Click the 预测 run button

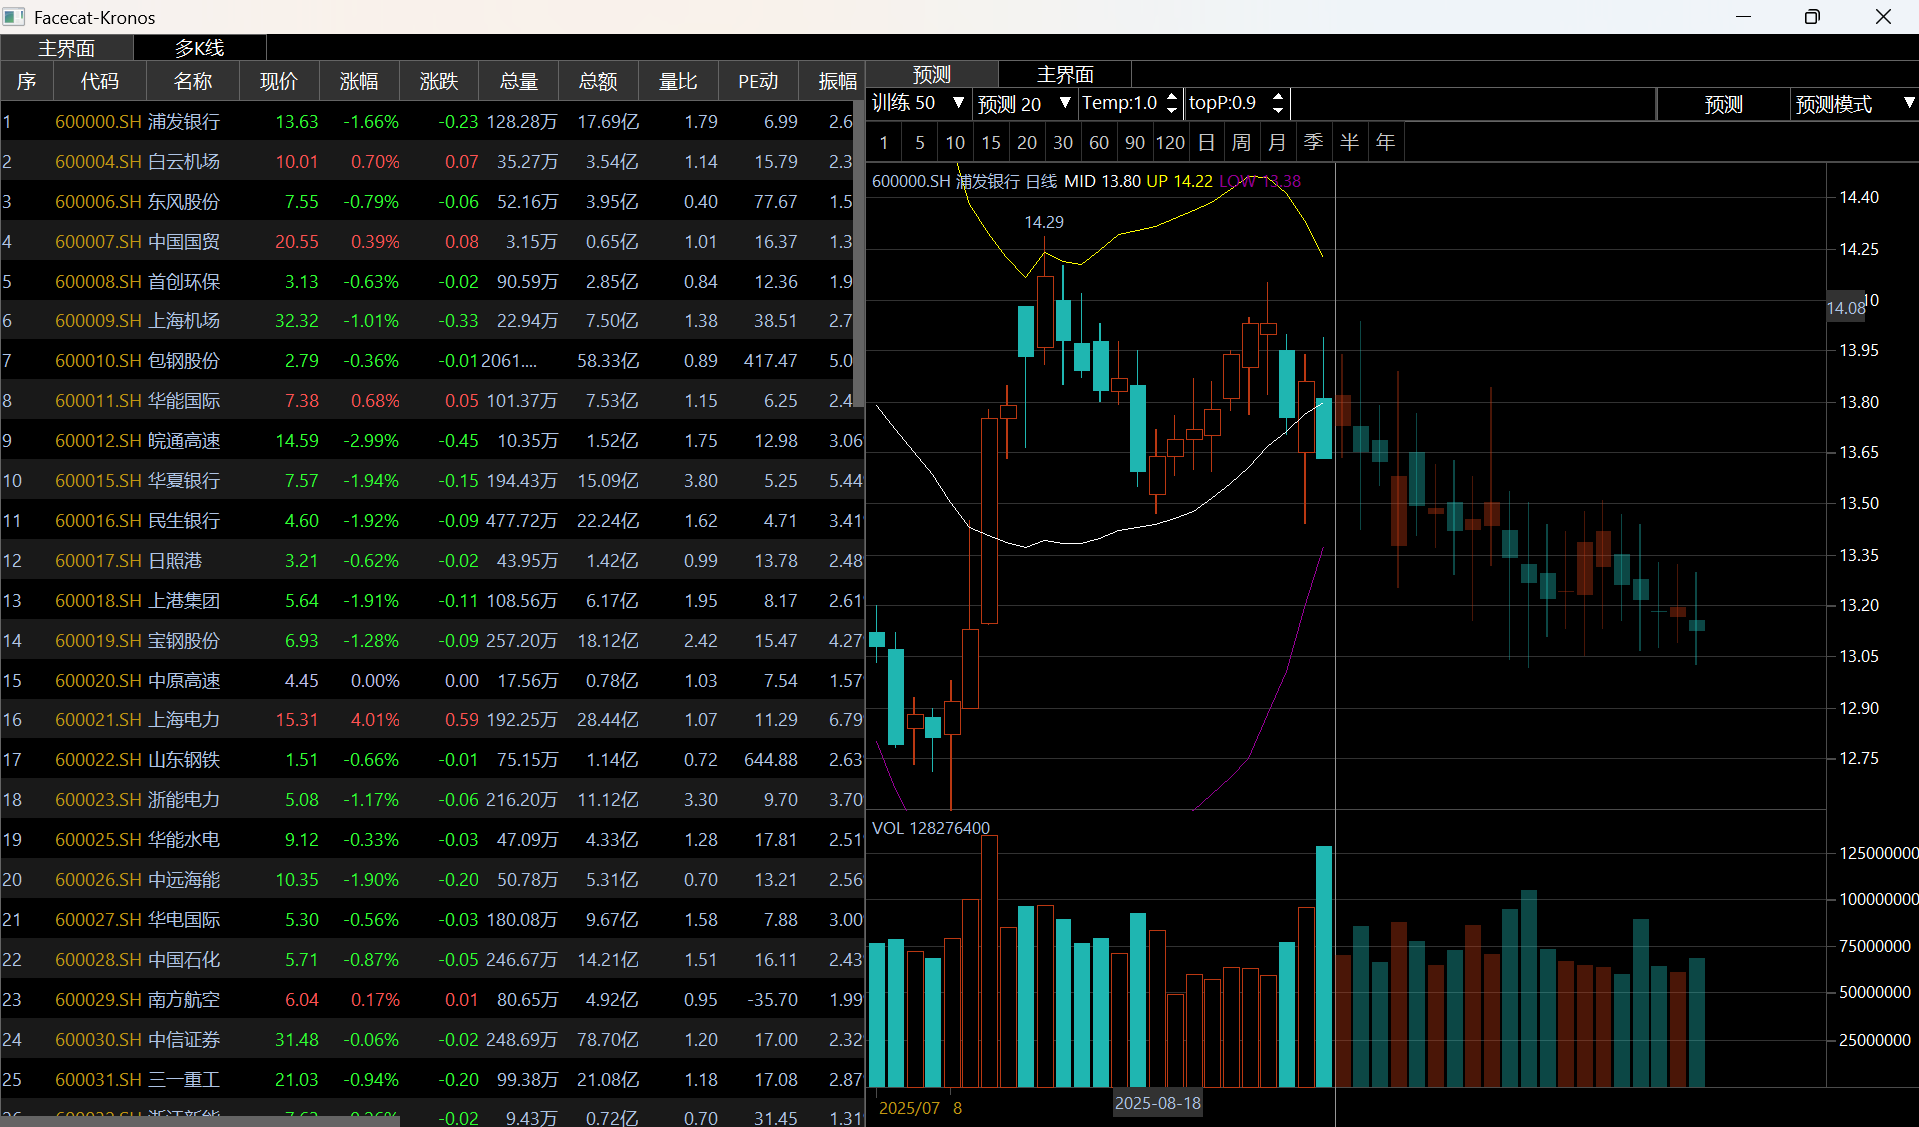(1724, 103)
